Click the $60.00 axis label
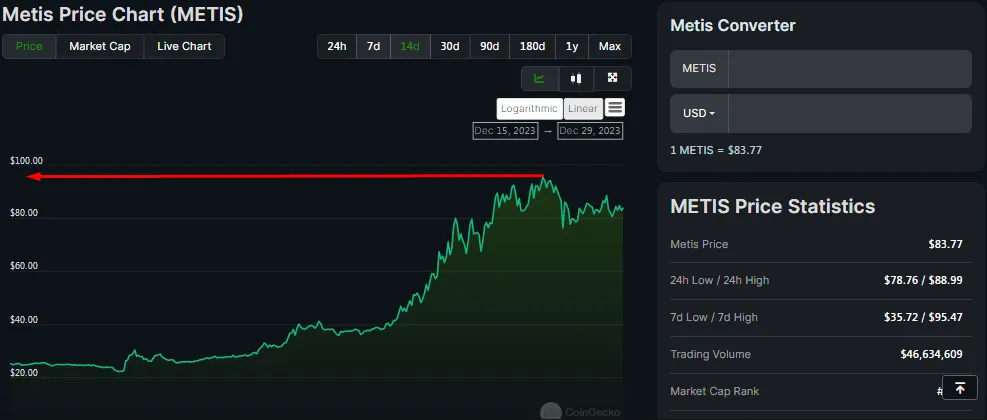 24,266
